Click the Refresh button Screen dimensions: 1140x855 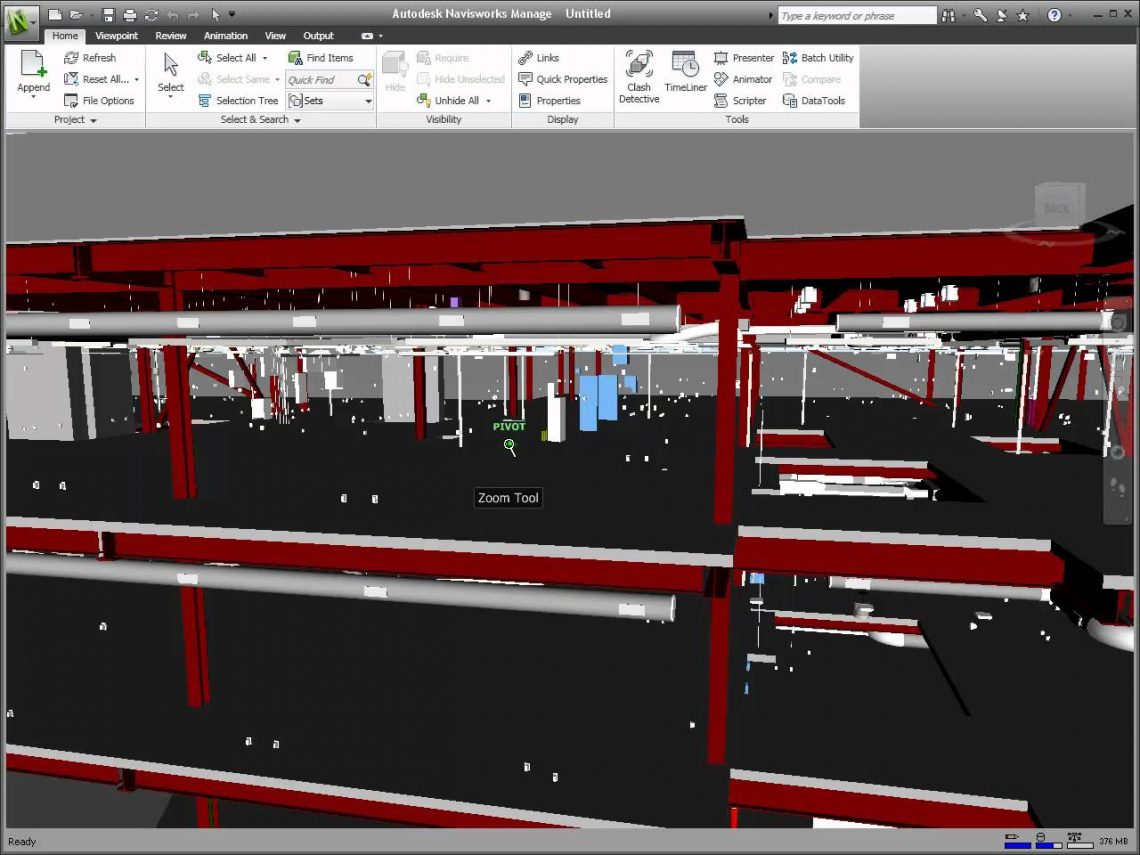point(90,58)
